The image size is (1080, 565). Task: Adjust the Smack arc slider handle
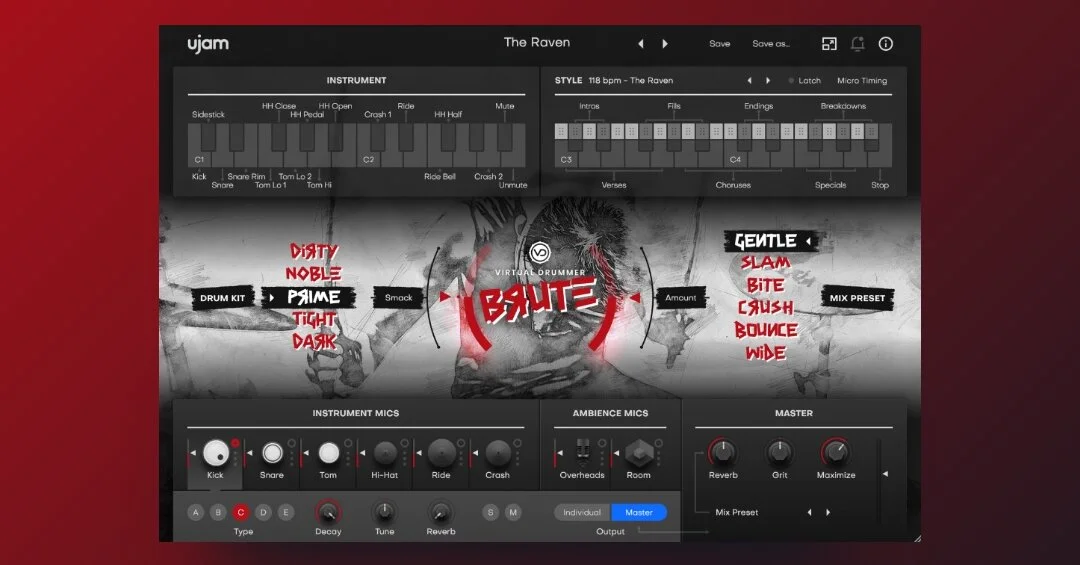point(445,297)
